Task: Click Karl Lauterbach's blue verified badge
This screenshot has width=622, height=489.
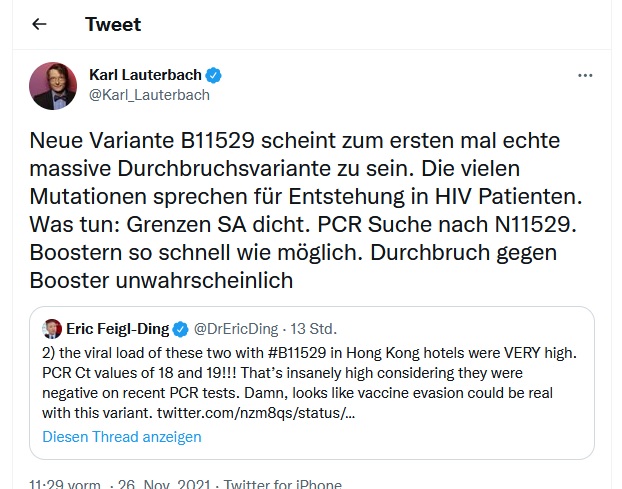Action: point(214,75)
